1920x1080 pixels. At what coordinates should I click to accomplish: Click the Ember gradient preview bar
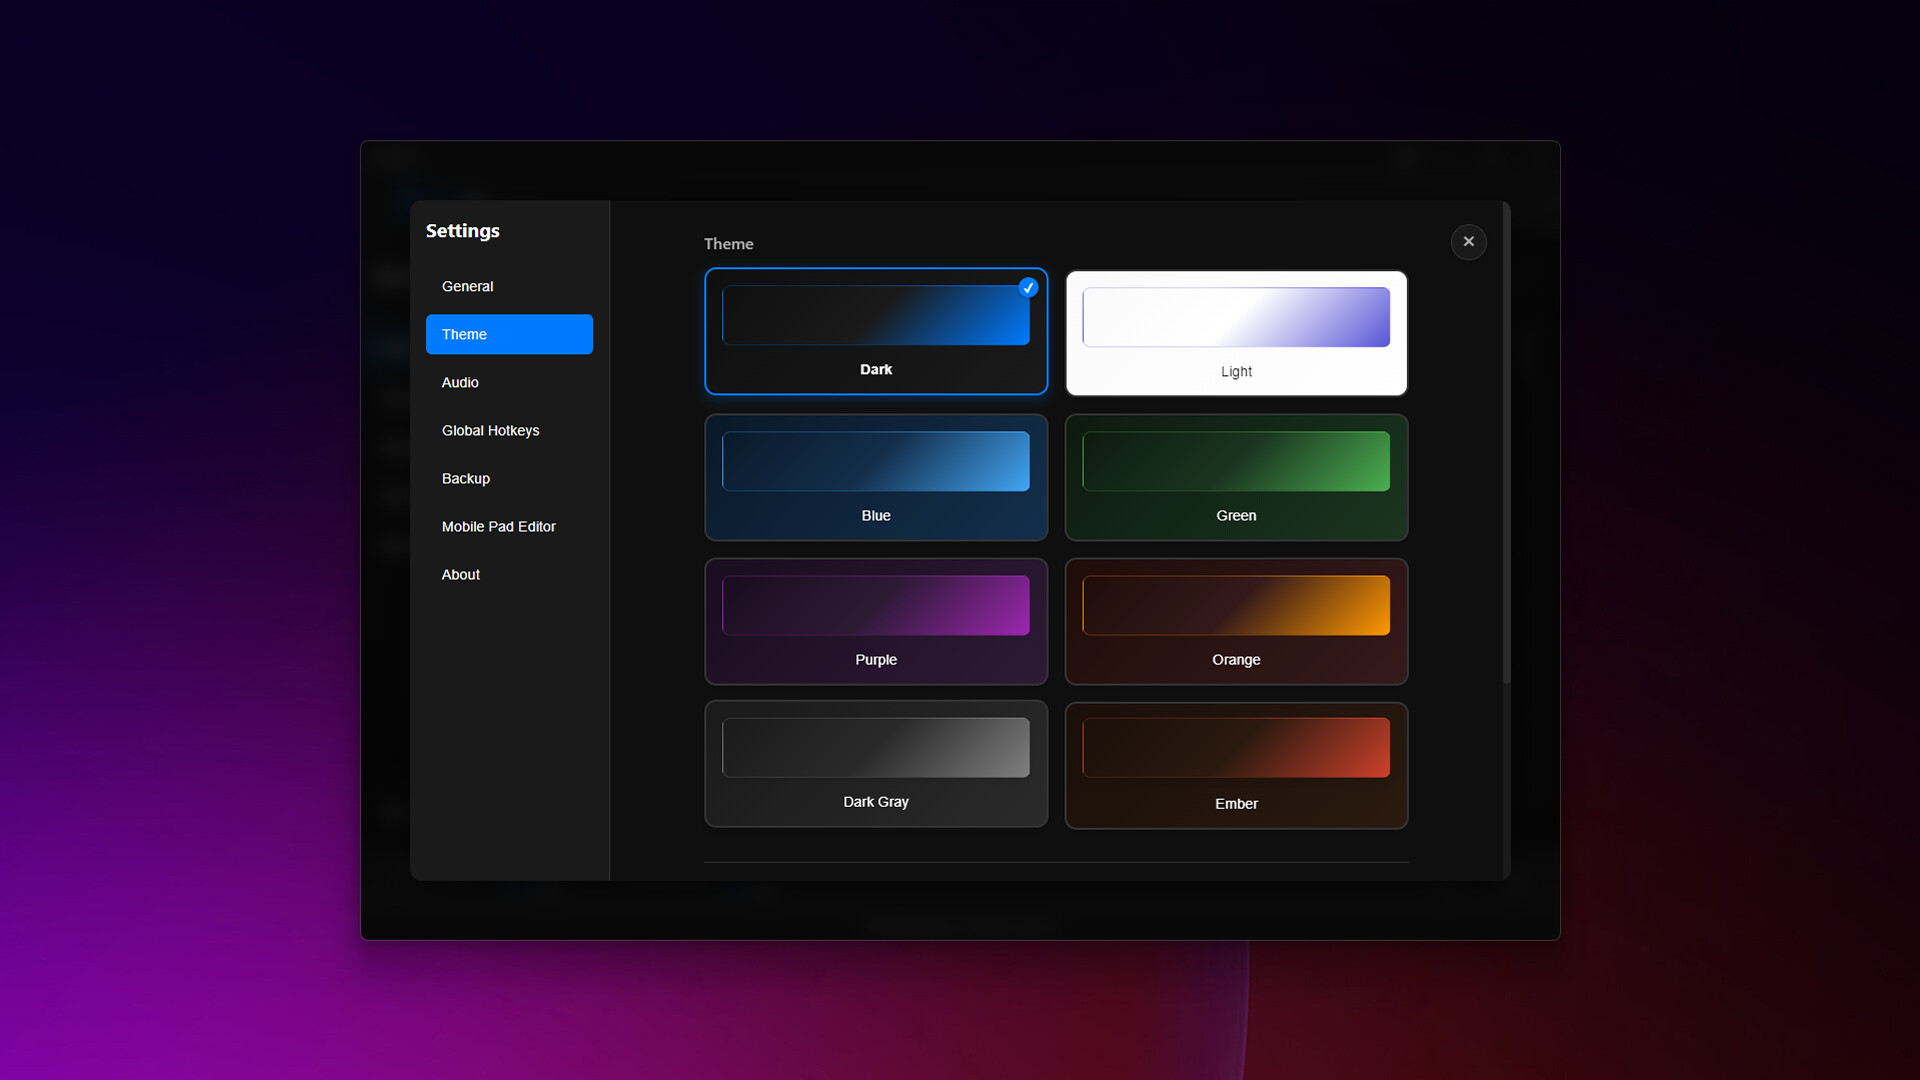(x=1236, y=747)
